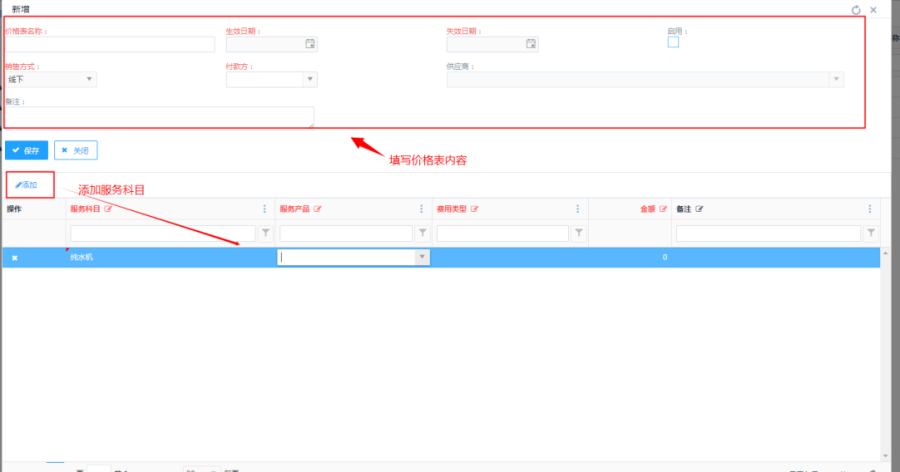Click the 备注 text area

tap(160, 117)
